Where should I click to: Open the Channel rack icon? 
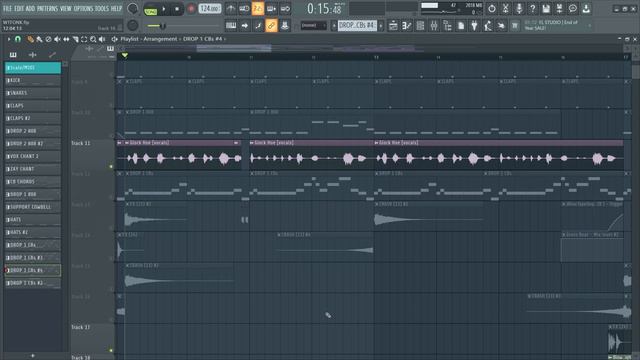pyautogui.click(x=420, y=26)
